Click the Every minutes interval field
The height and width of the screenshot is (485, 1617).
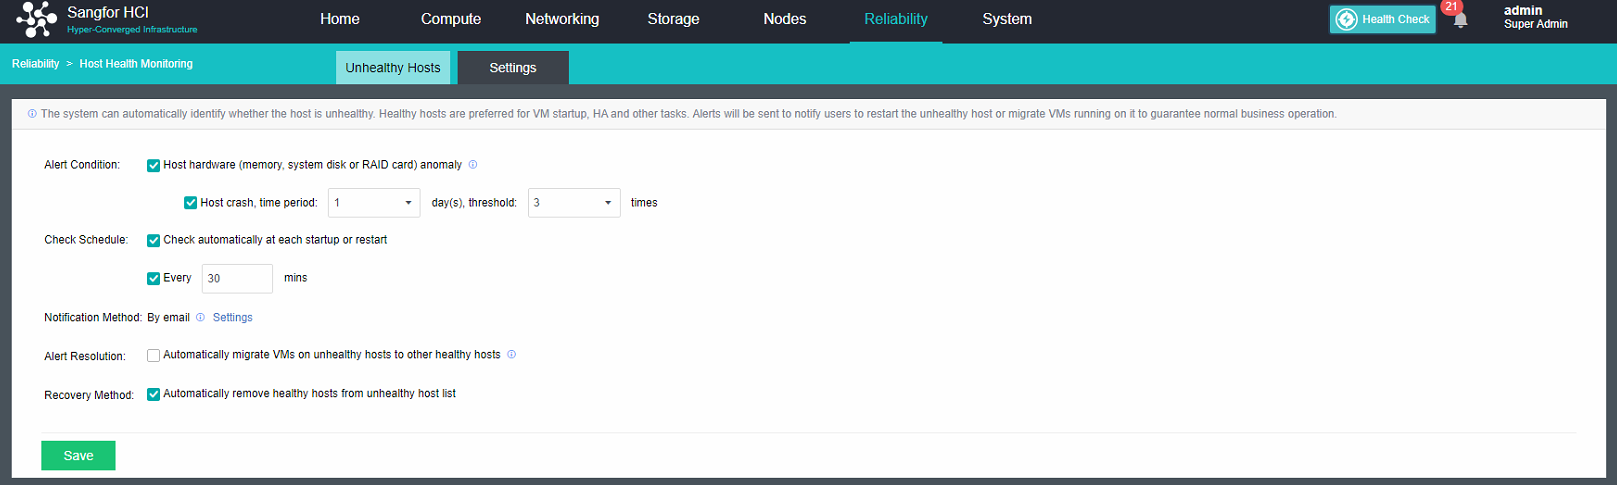237,279
